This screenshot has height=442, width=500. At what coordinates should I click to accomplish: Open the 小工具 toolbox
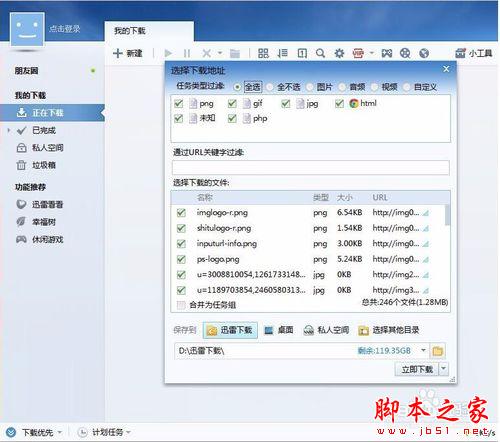pos(474,53)
